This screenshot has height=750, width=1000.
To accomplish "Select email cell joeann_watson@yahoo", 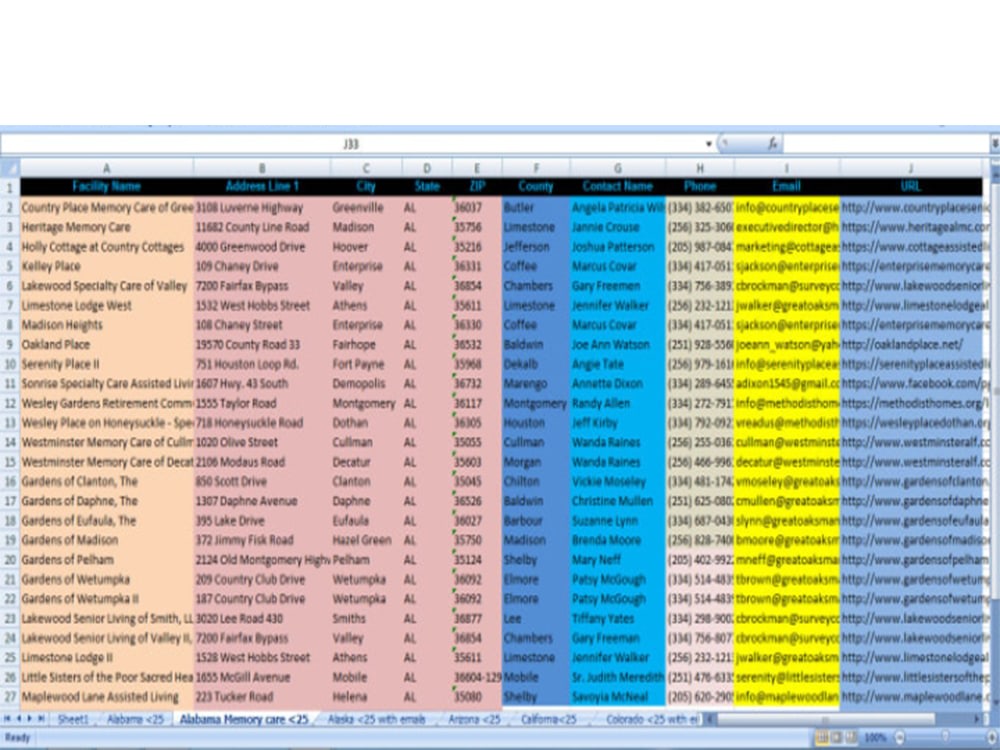I will tap(786, 345).
